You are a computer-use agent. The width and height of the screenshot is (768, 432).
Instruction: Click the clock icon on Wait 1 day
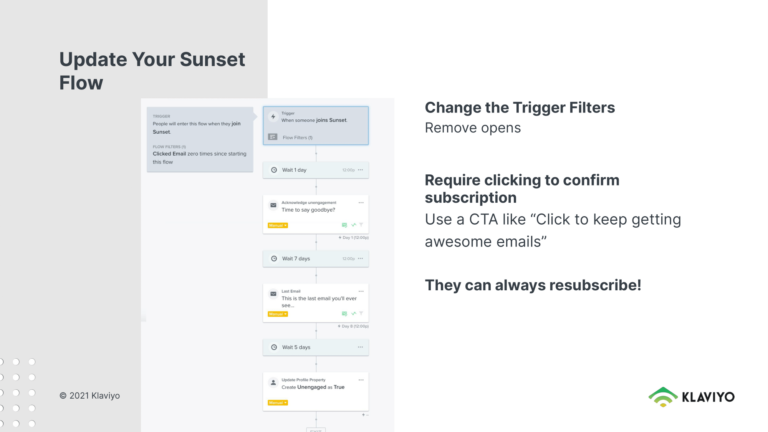pos(274,170)
